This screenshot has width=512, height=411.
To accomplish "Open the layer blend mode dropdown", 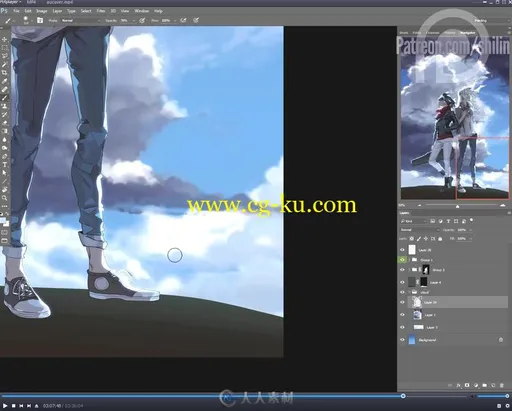I will (x=420, y=230).
